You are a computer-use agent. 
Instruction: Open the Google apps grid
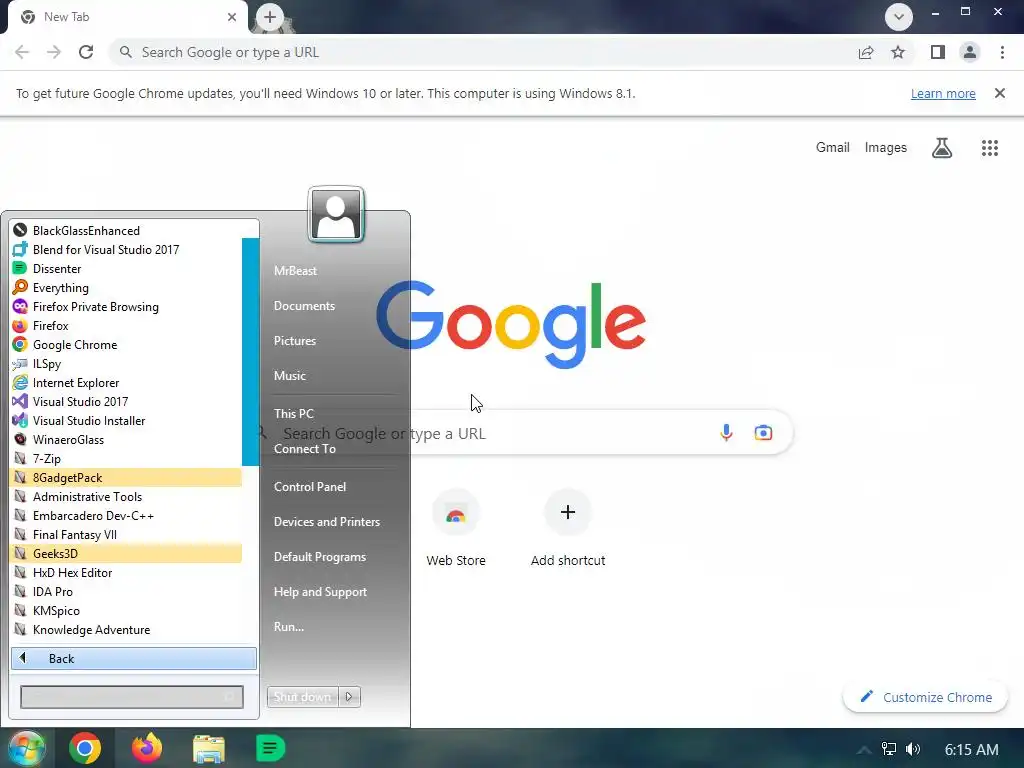click(x=990, y=148)
